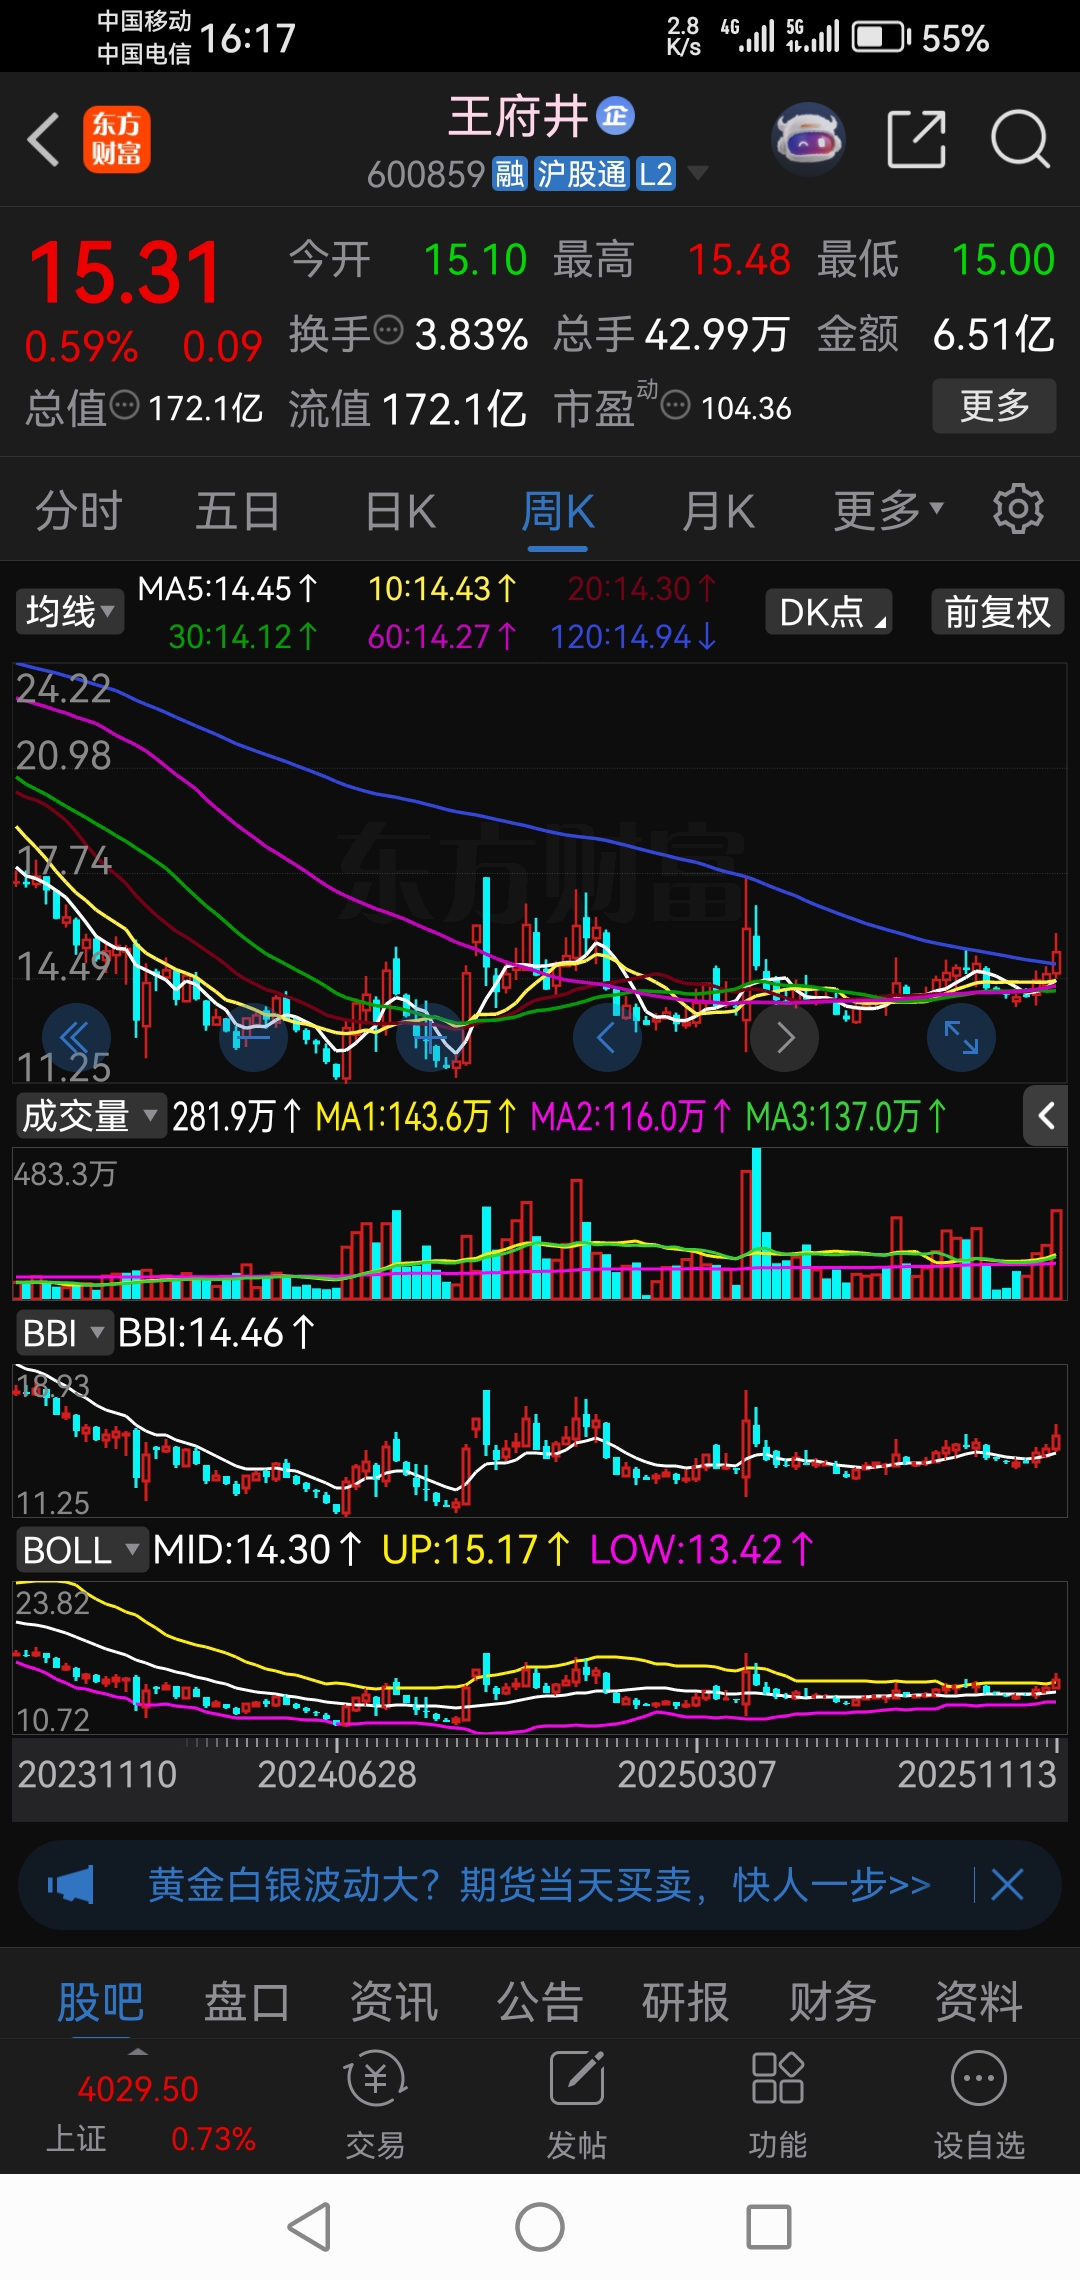Image resolution: width=1080 pixels, height=2280 pixels.
Task: Open the 东方财富 logo home icon
Action: [x=116, y=139]
